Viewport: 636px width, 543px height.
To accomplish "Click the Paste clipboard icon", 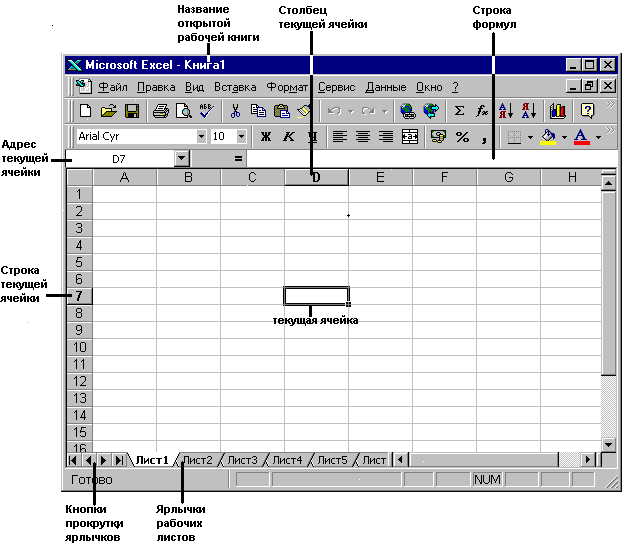I will (281, 111).
